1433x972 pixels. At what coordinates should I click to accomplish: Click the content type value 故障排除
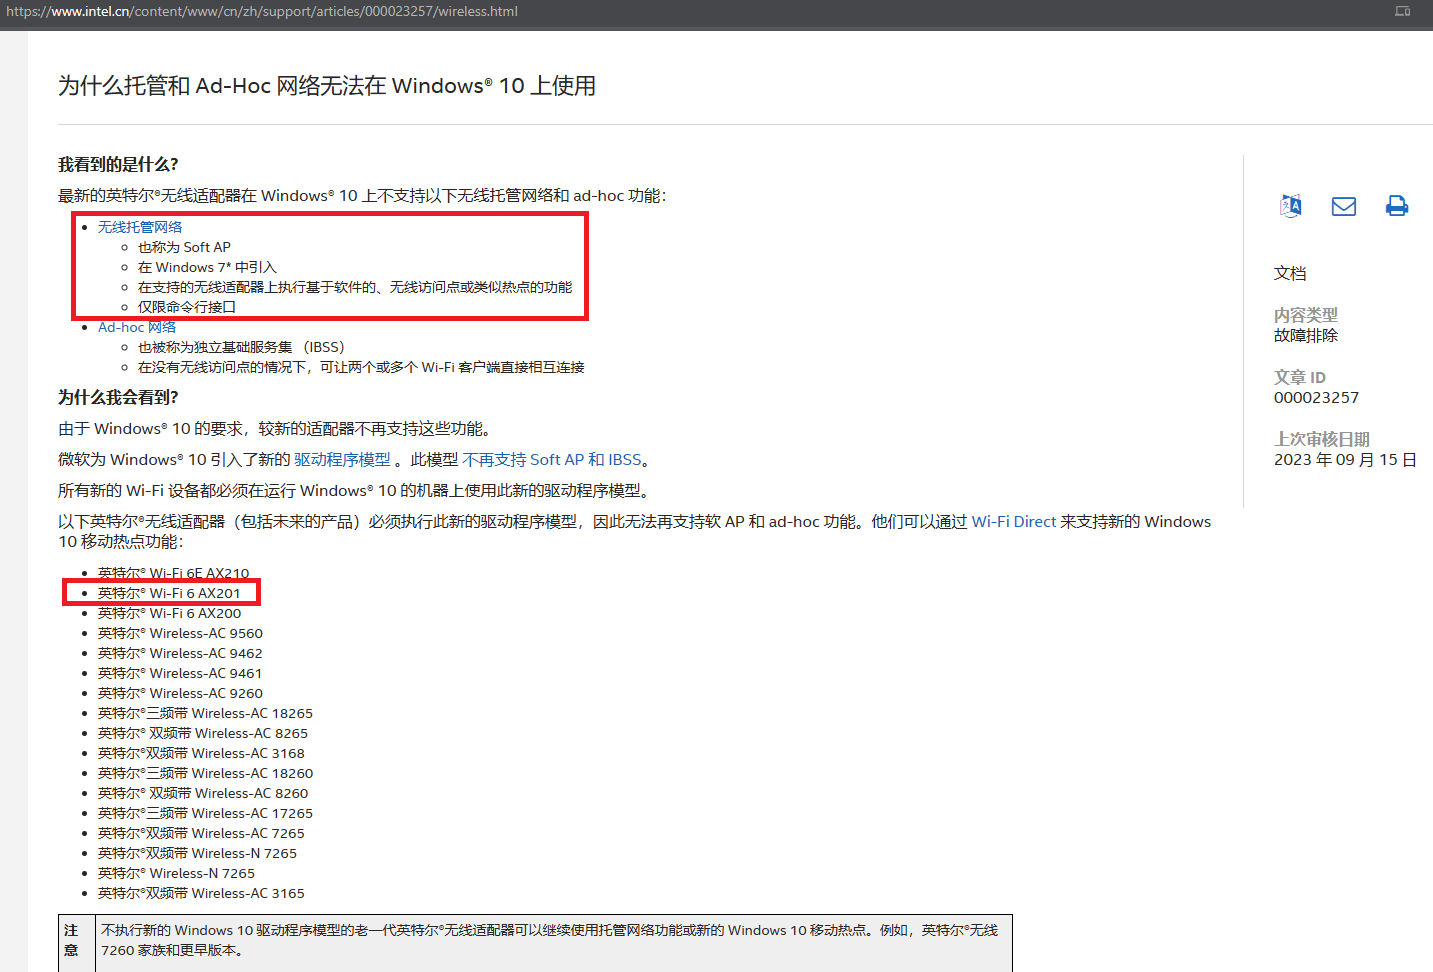pos(1306,335)
